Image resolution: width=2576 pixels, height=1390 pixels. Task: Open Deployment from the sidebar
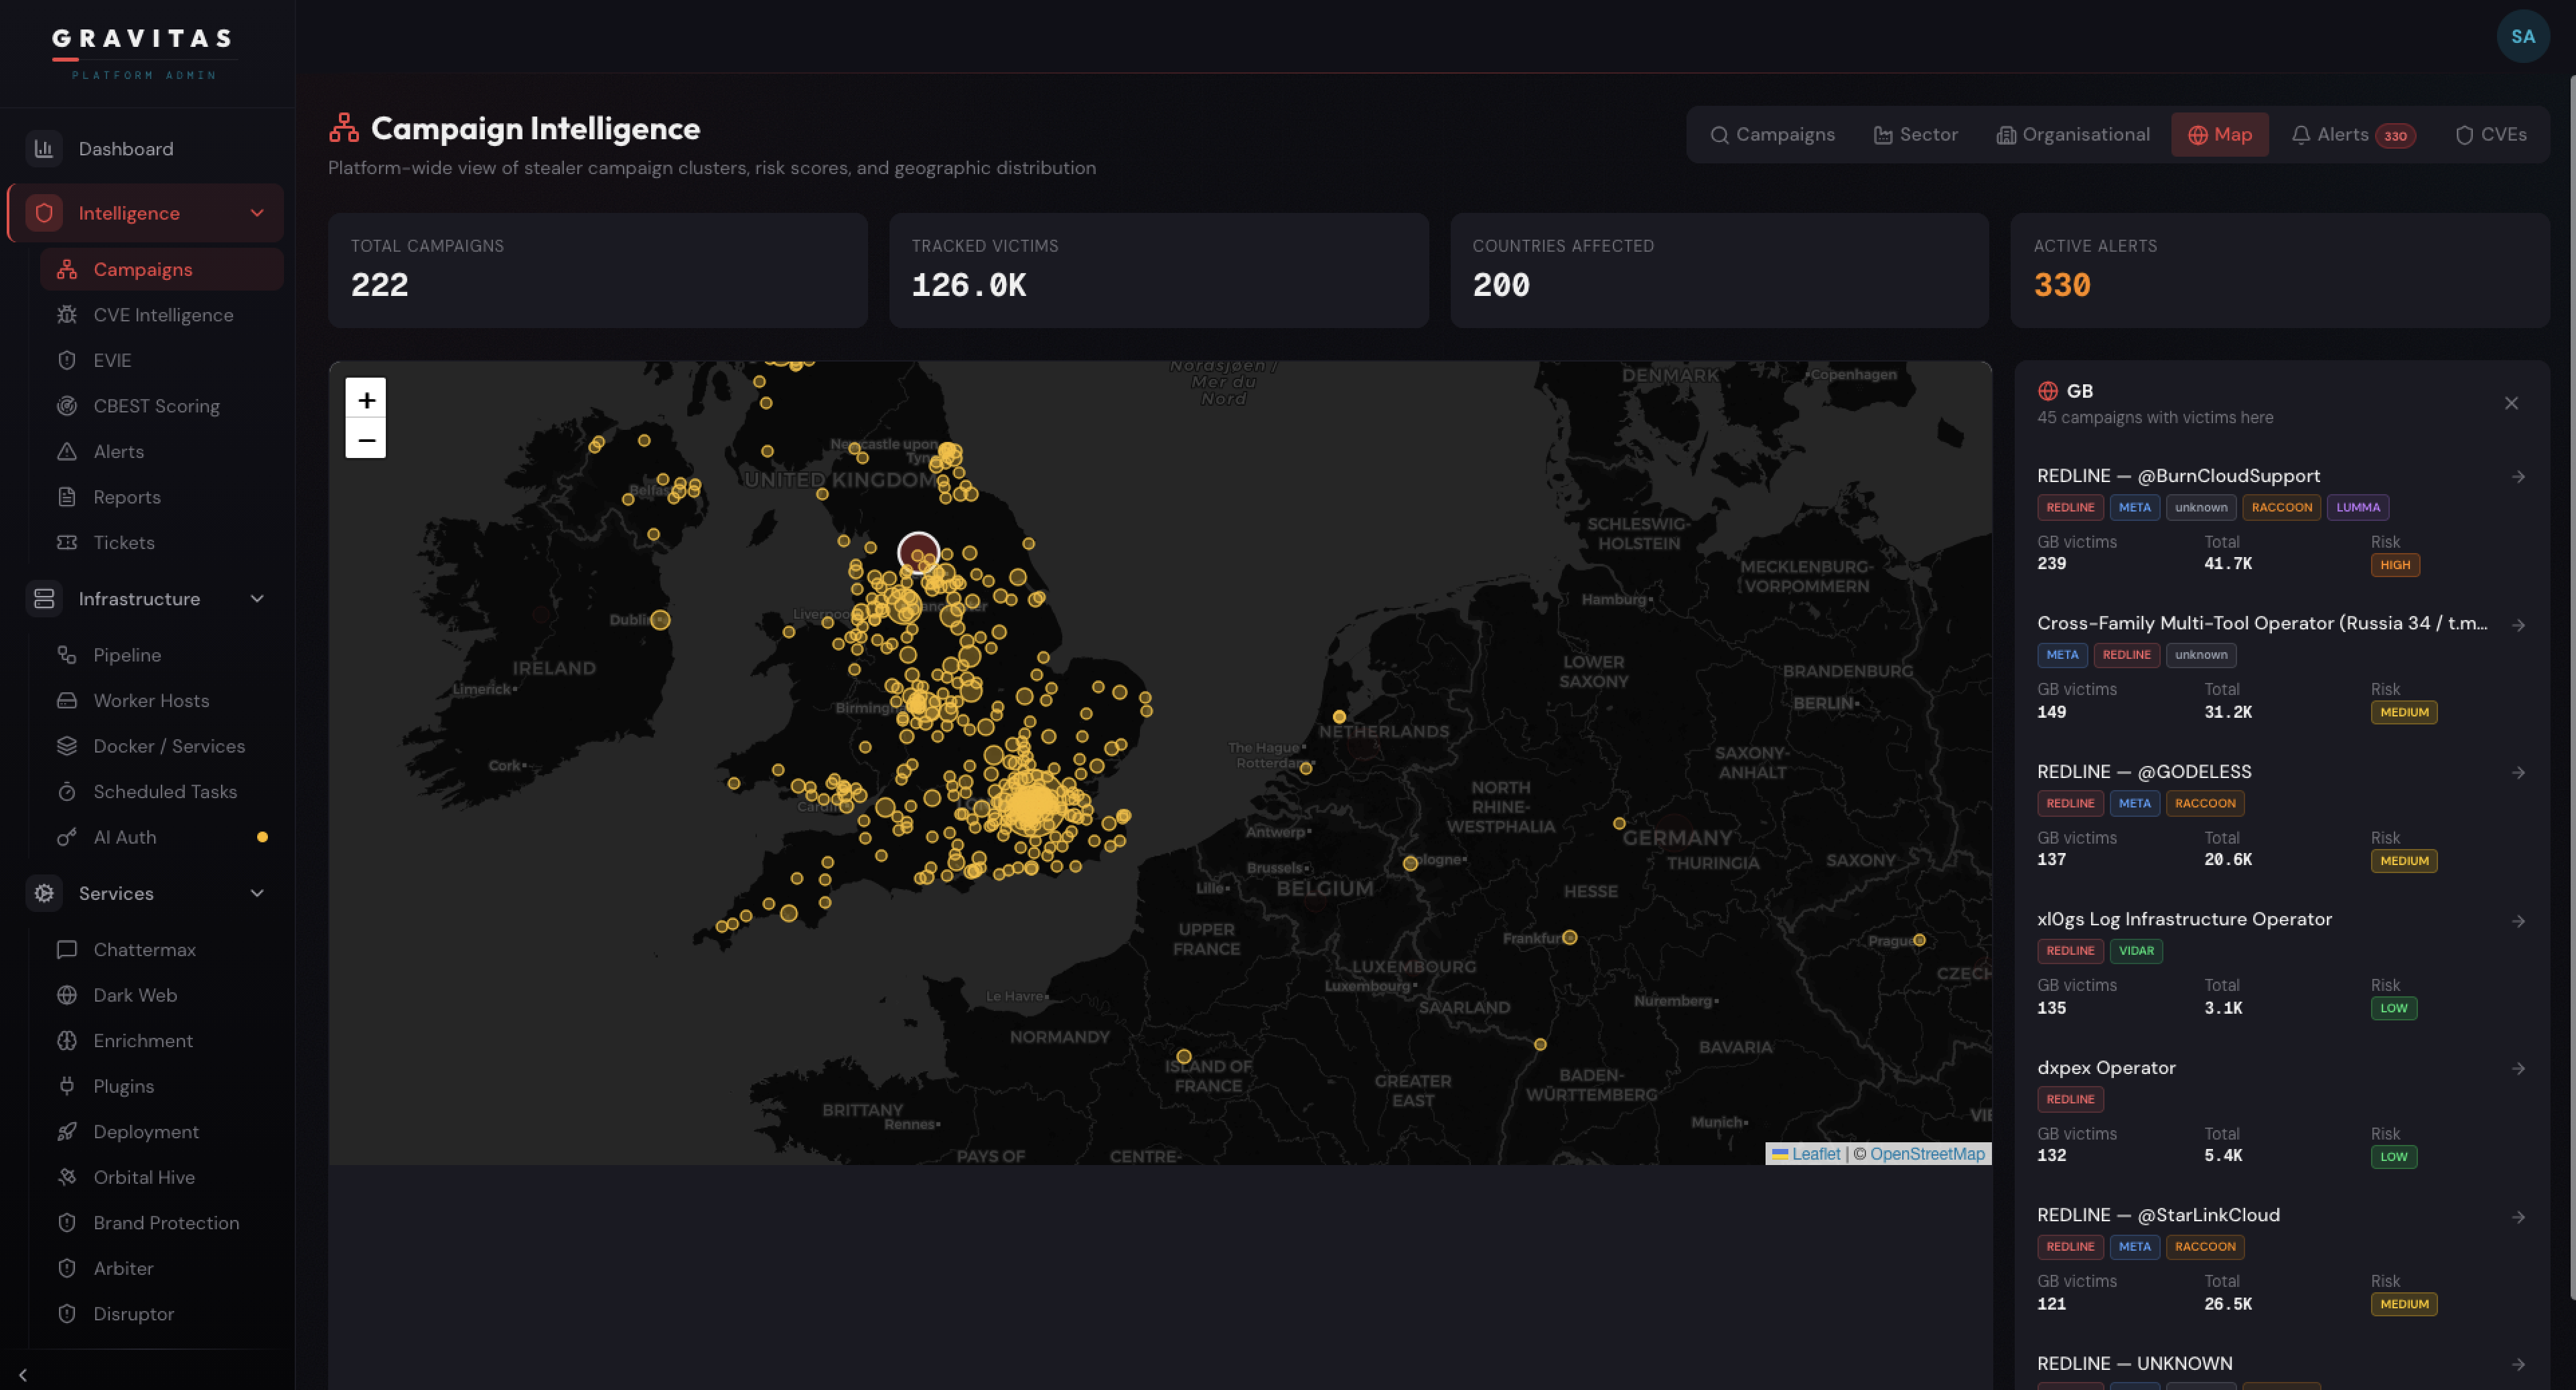point(161,1131)
